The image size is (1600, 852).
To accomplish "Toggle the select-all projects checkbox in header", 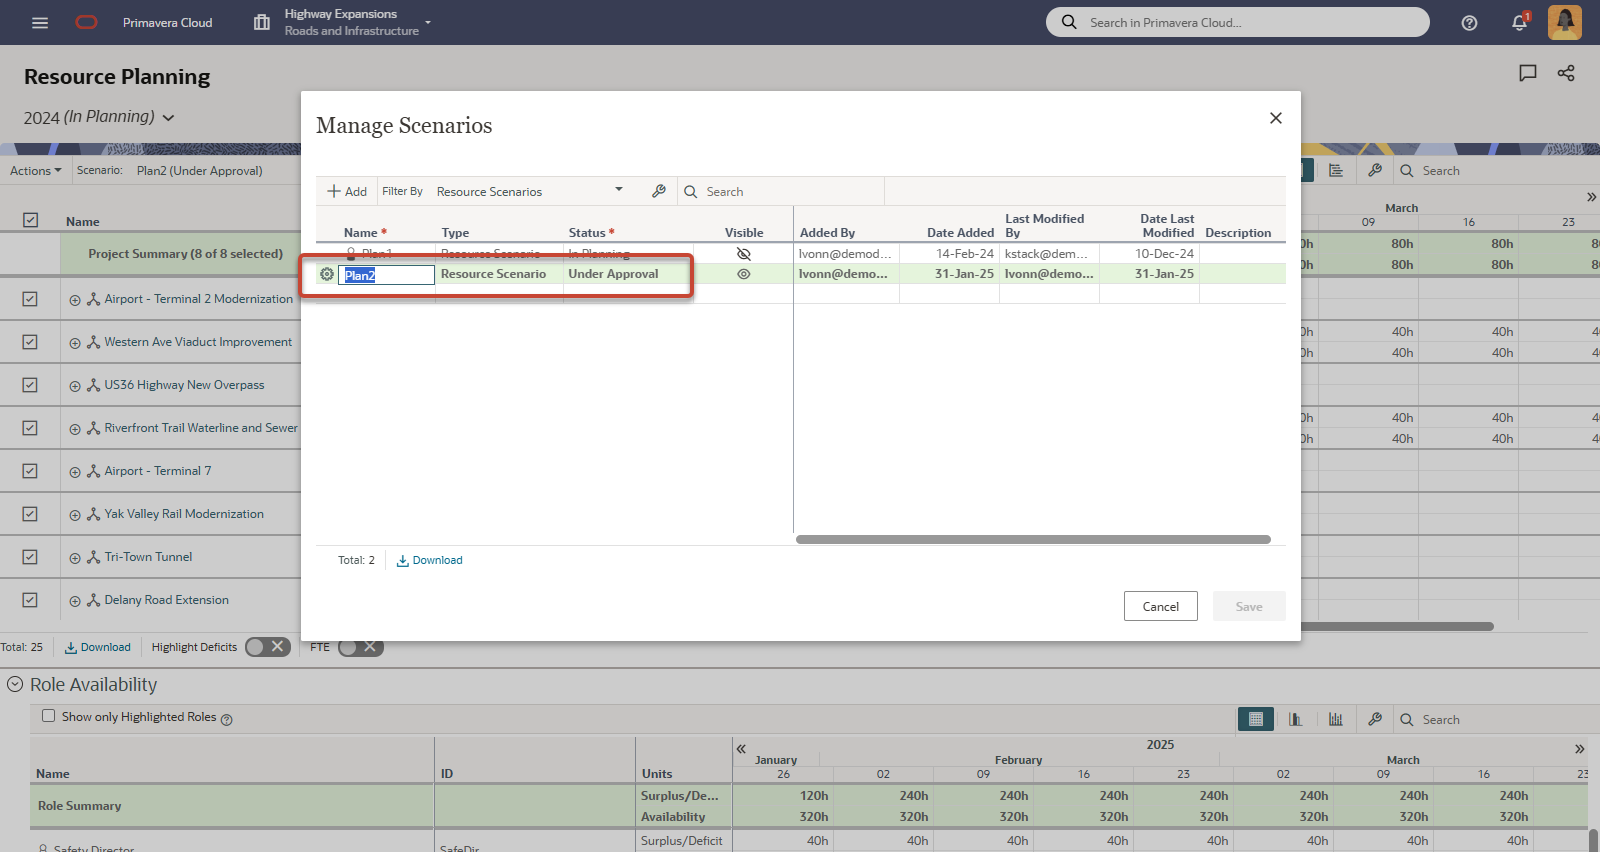I will pos(30,220).
